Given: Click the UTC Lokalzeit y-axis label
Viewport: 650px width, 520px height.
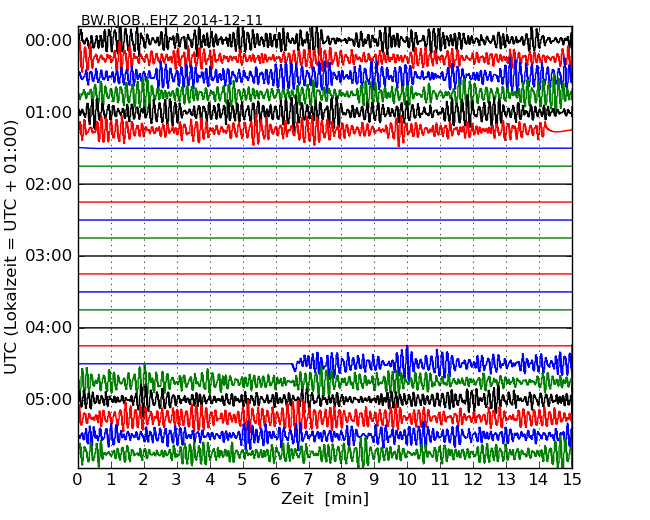Looking at the screenshot, I should click(11, 248).
